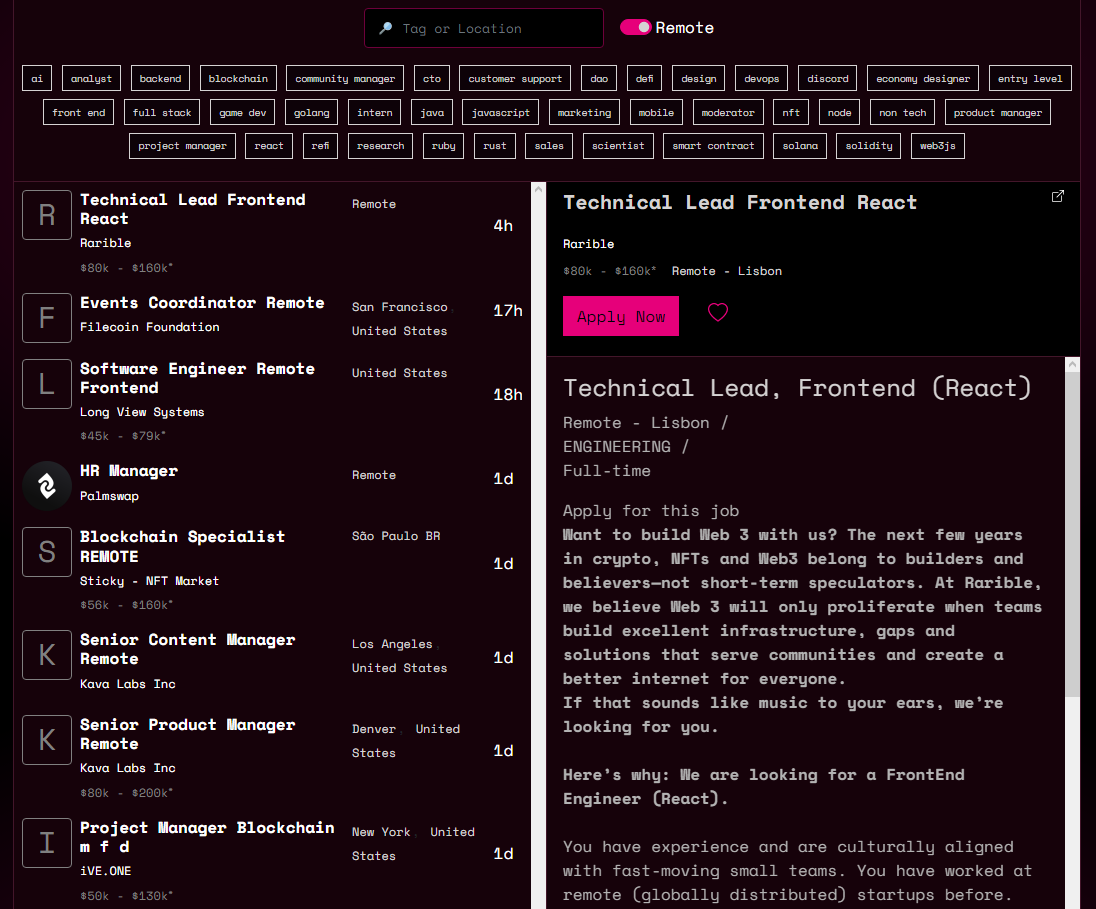Select the blockchain tag
Viewport: 1096px width, 909px height.
pos(238,78)
